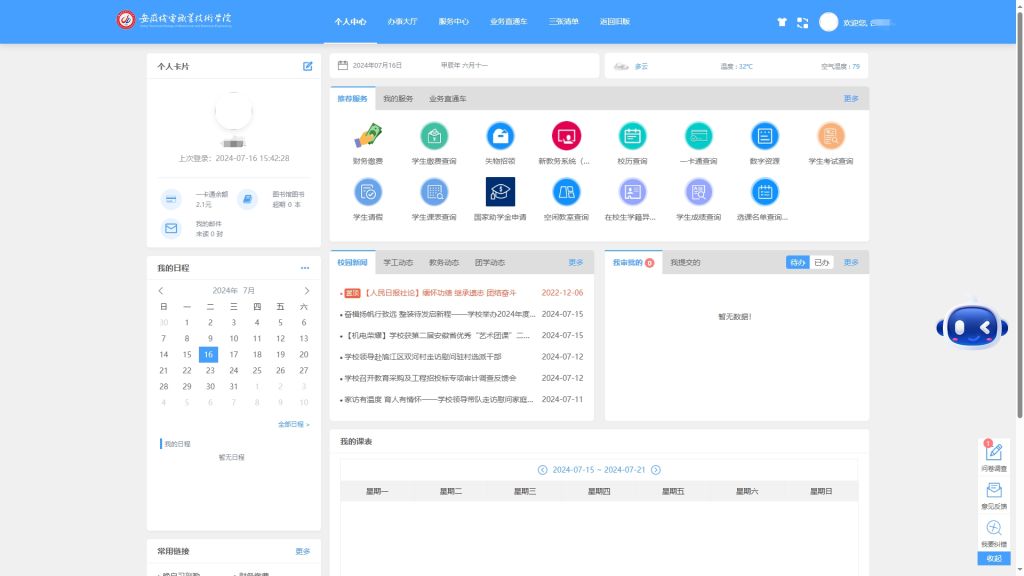Open the 数字资源 icon
Image resolution: width=1024 pixels, height=576 pixels.
[x=765, y=136]
